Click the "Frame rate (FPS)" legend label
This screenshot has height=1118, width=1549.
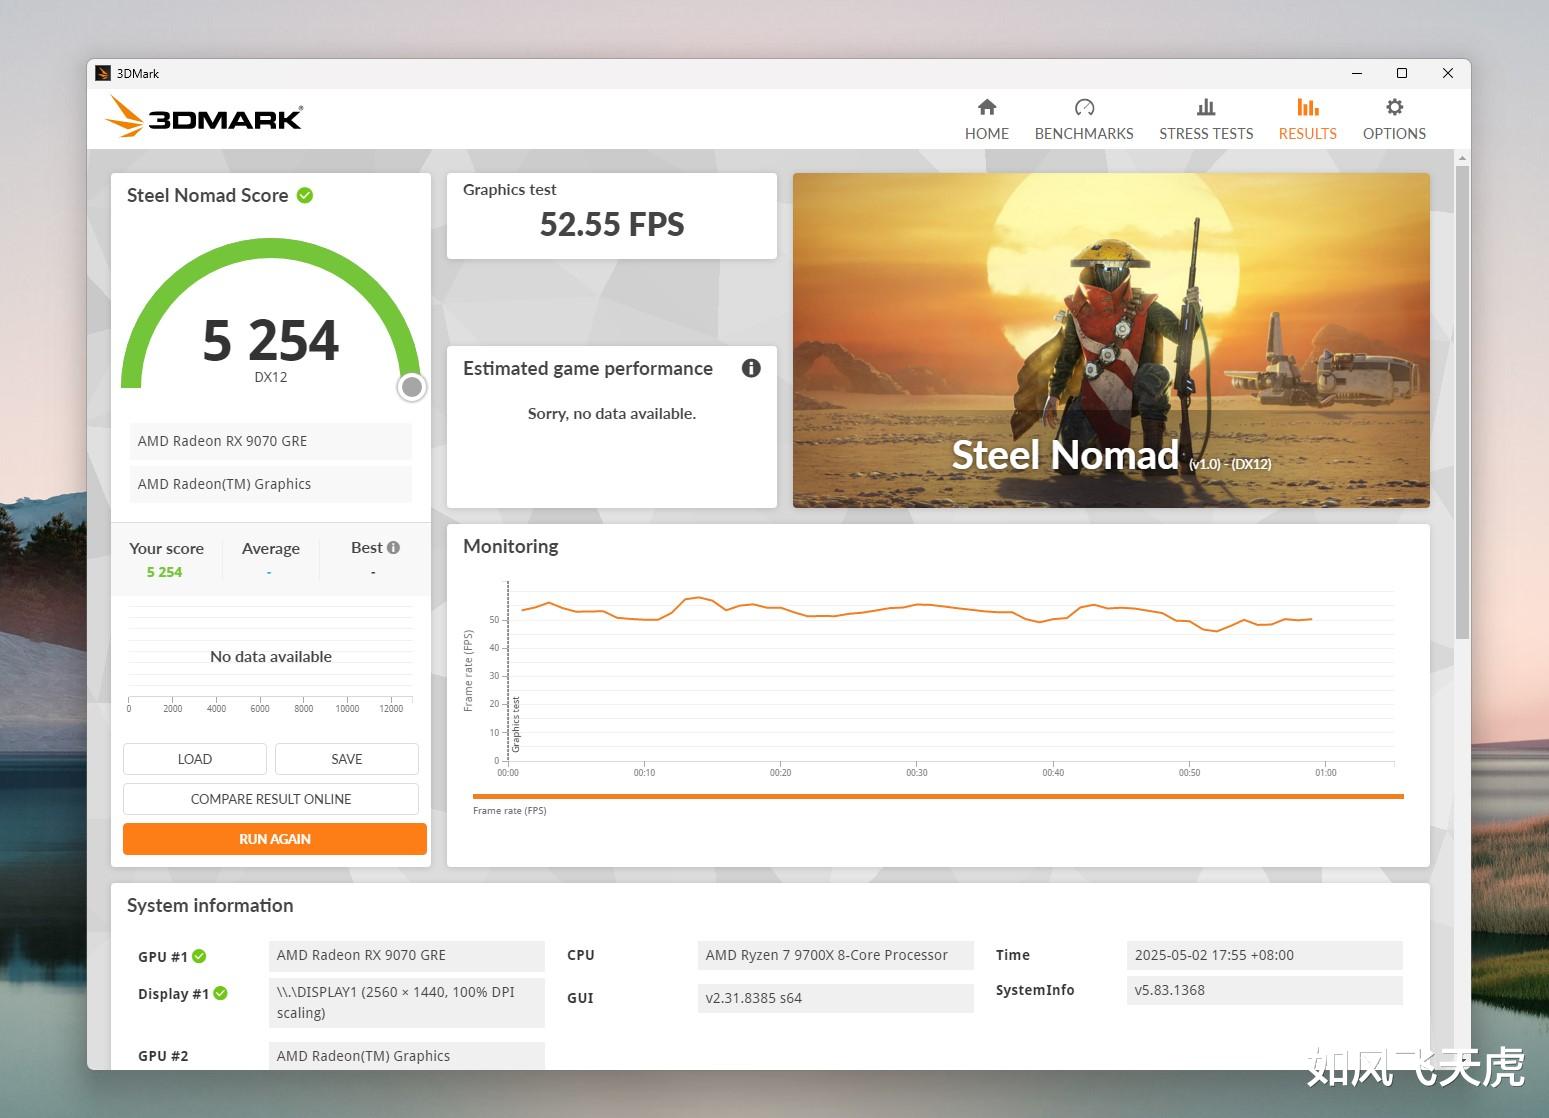coord(510,811)
